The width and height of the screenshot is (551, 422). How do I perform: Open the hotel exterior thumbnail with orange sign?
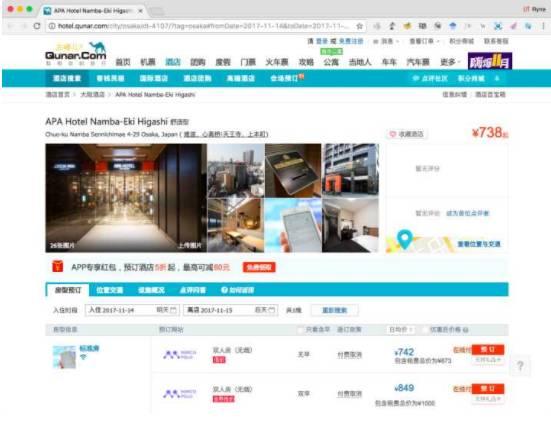pyautogui.click(x=350, y=170)
